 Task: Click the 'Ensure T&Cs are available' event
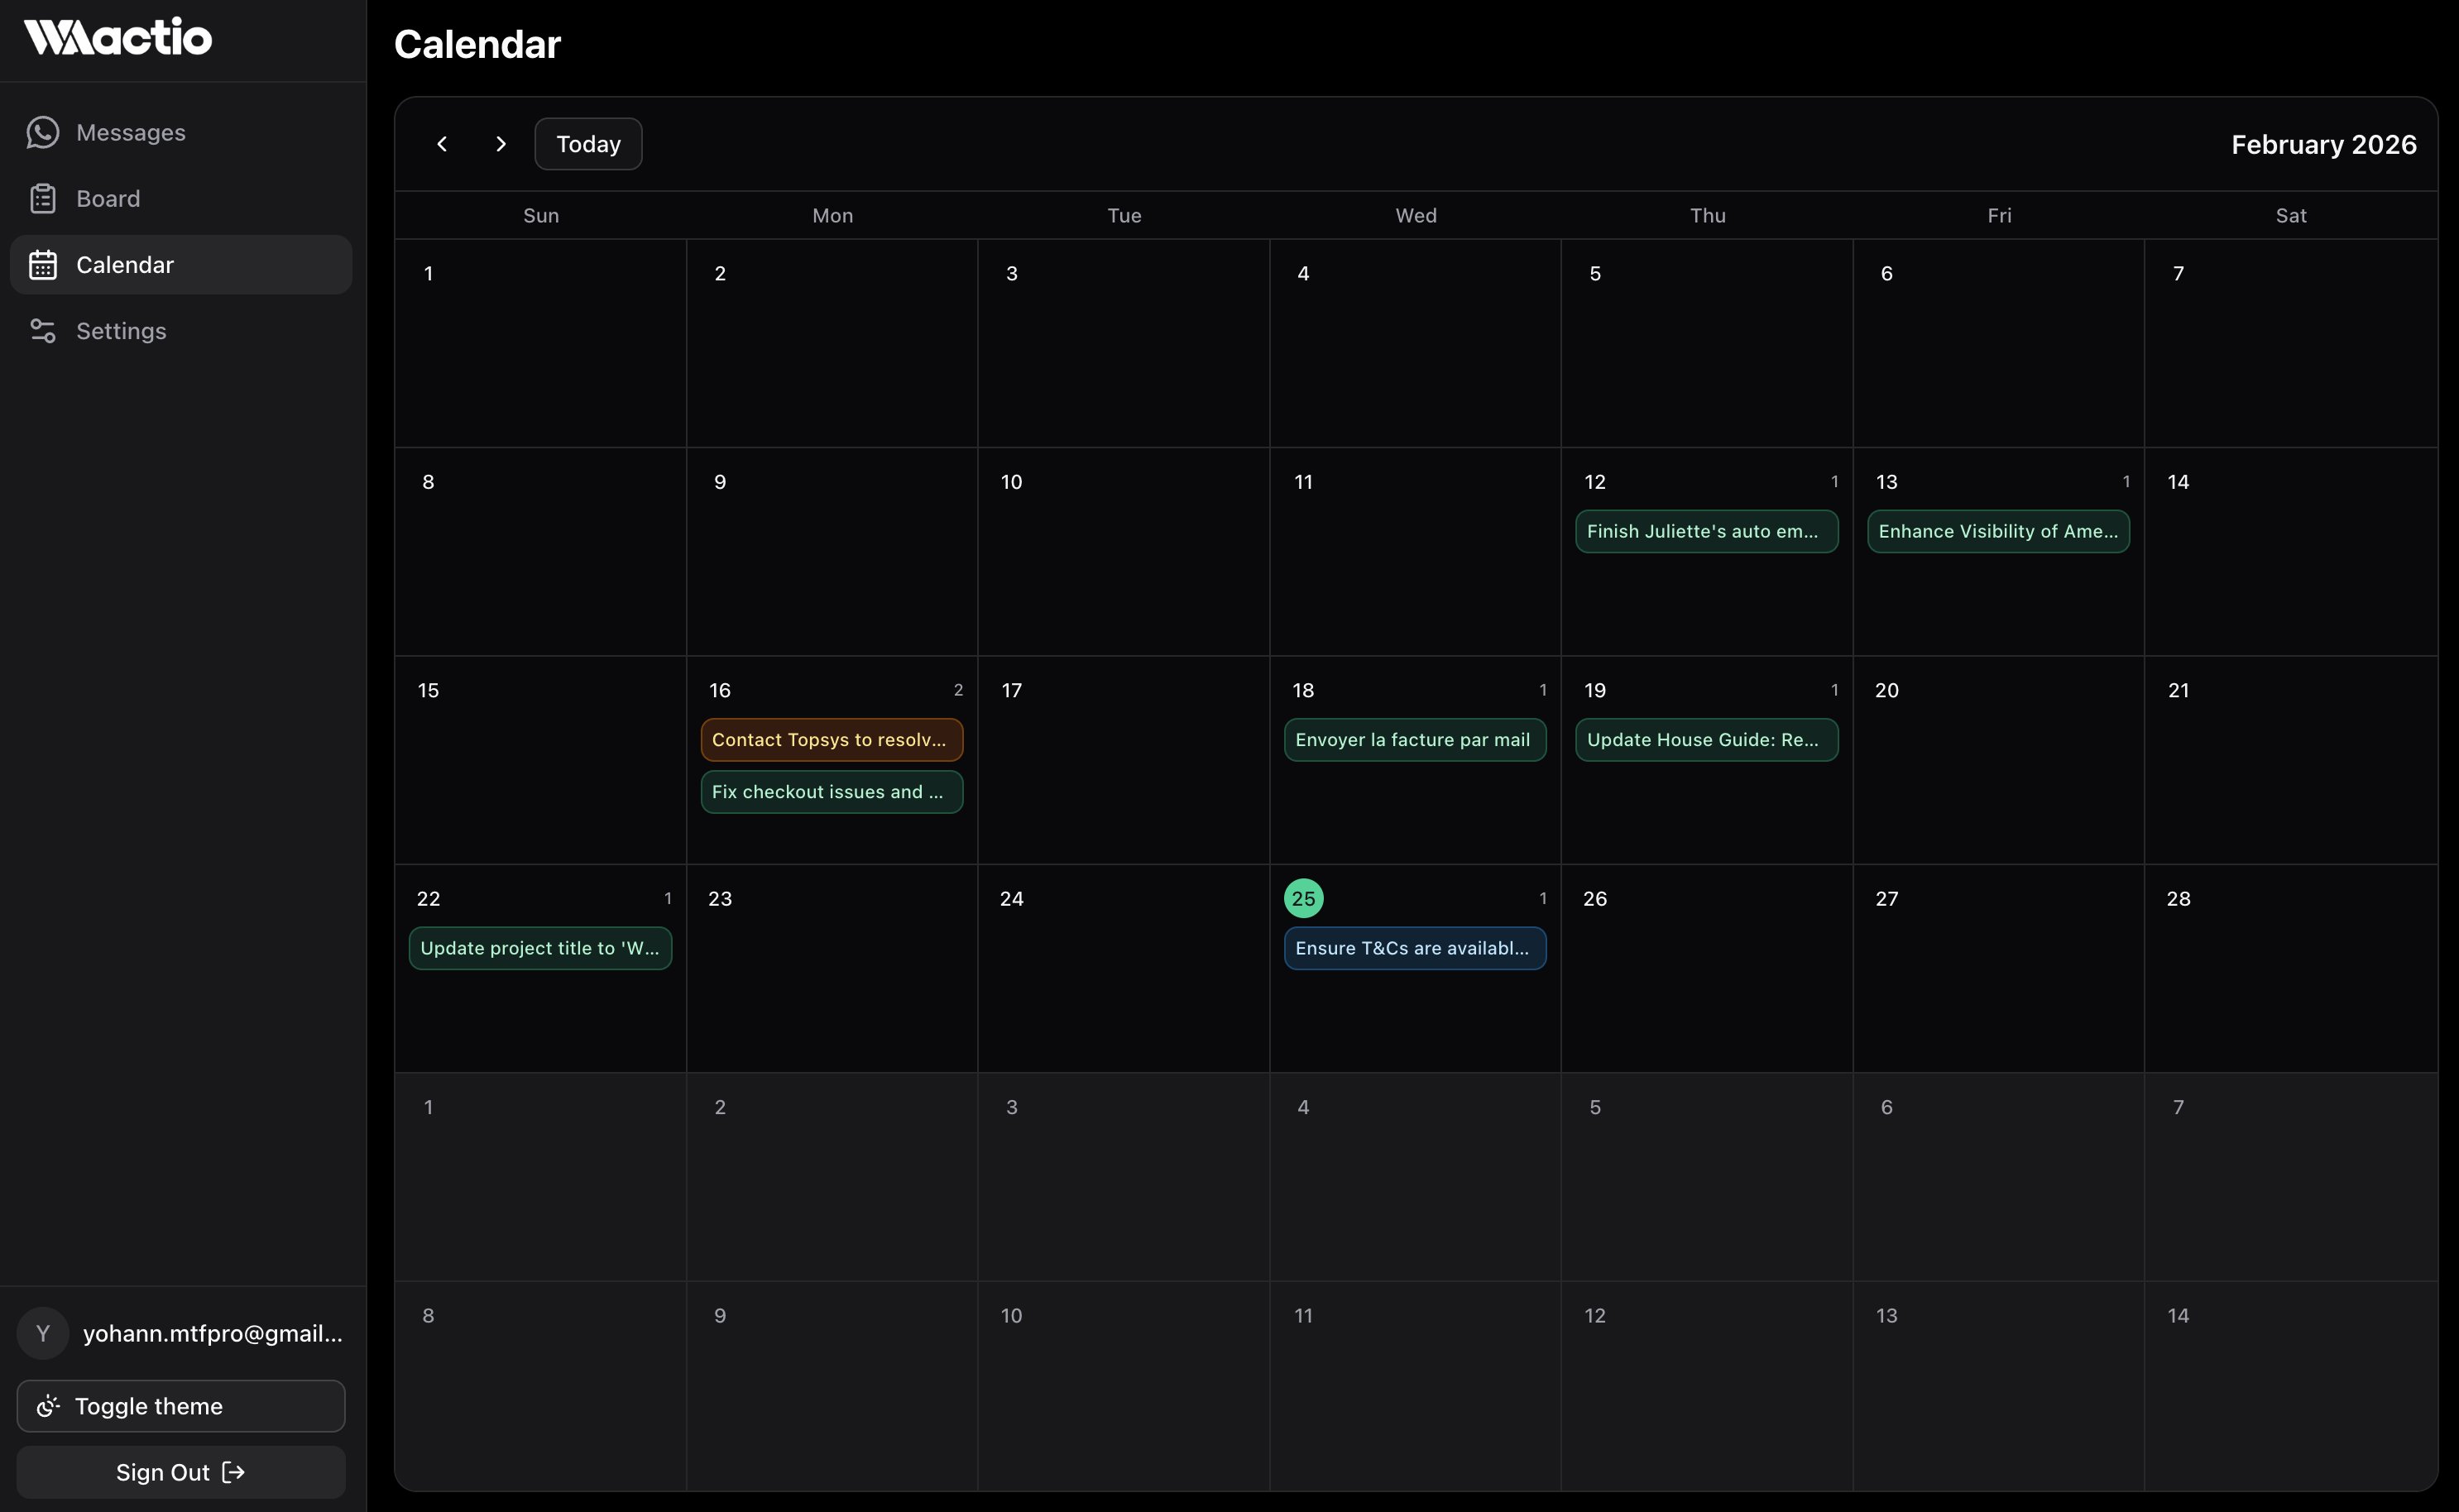[x=1413, y=948]
